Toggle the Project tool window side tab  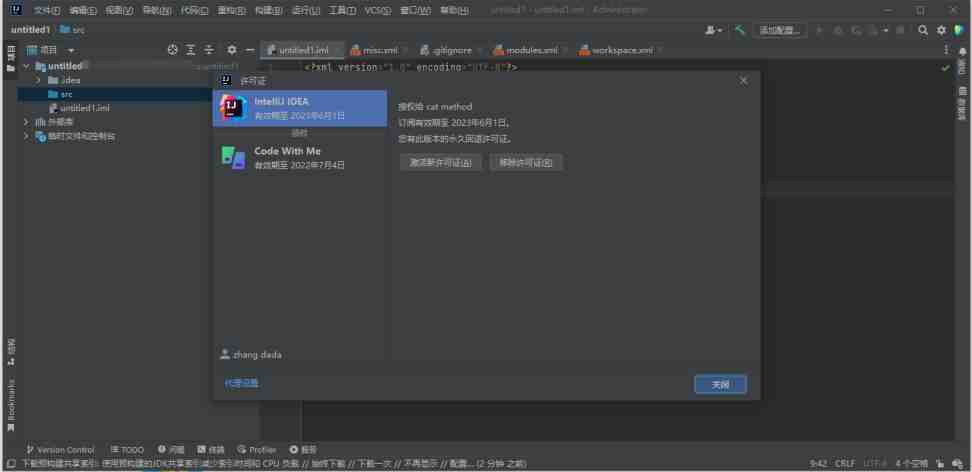[x=11, y=57]
